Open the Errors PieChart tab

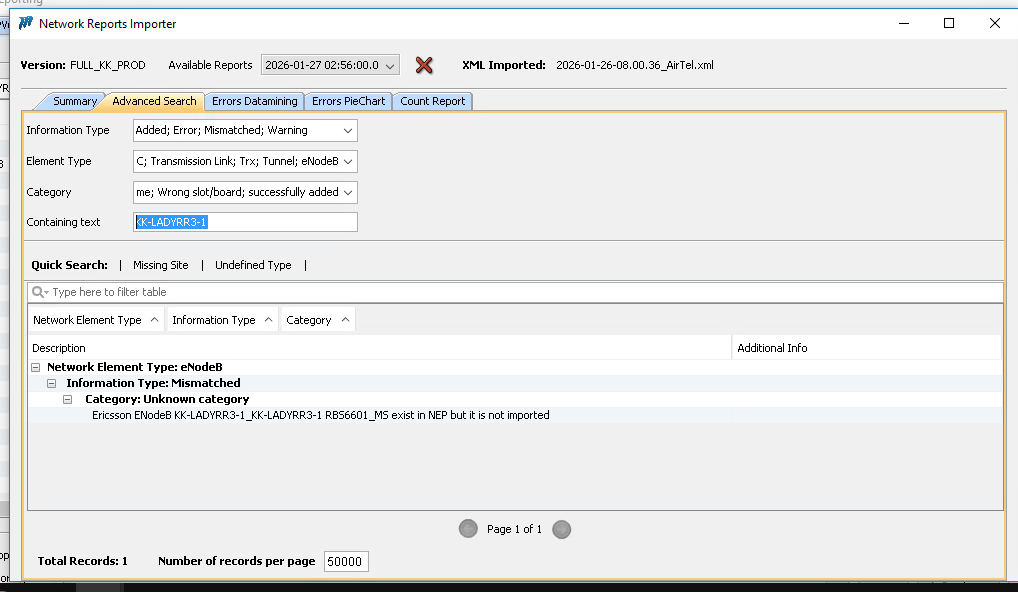click(348, 101)
